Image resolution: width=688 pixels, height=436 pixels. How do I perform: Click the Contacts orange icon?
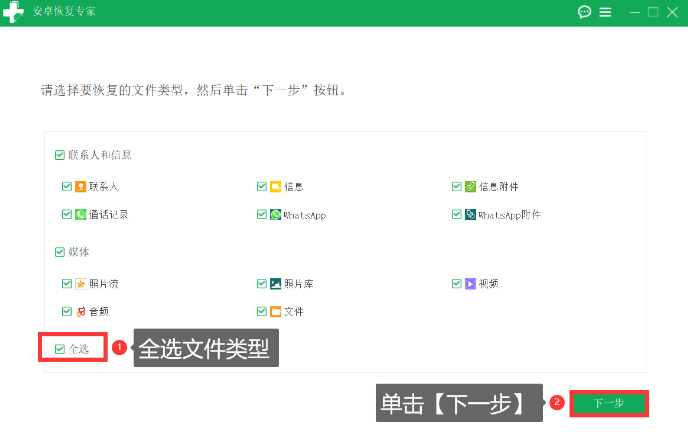(x=80, y=187)
